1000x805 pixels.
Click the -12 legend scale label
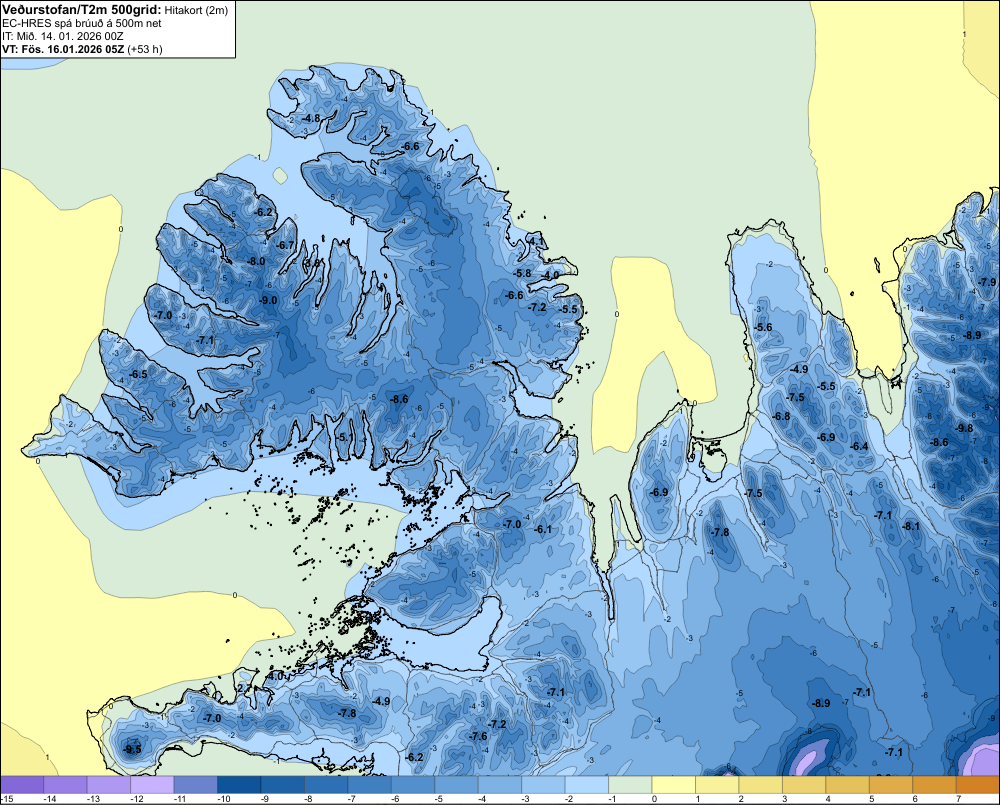(136, 799)
